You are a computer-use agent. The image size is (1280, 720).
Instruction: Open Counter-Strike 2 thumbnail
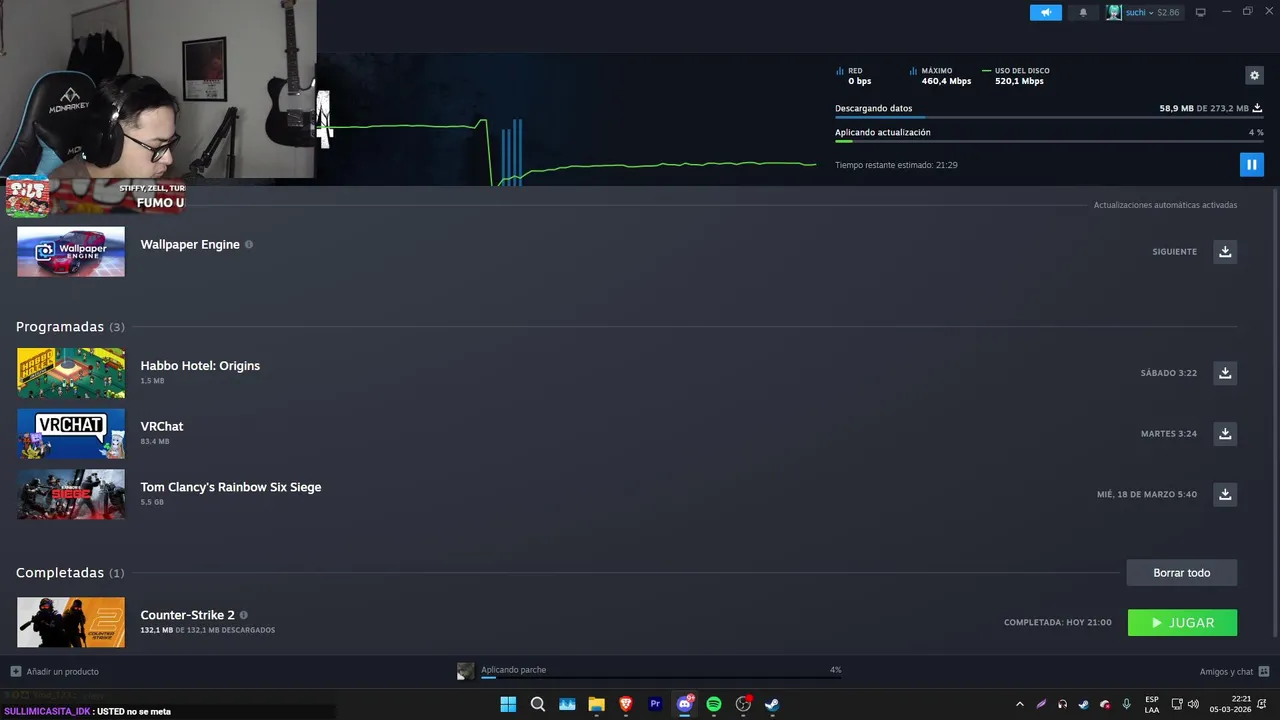(x=71, y=622)
